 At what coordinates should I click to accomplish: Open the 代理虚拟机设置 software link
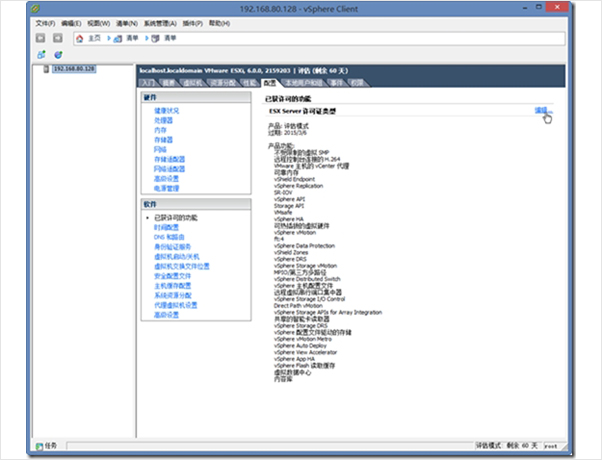pyautogui.click(x=176, y=305)
